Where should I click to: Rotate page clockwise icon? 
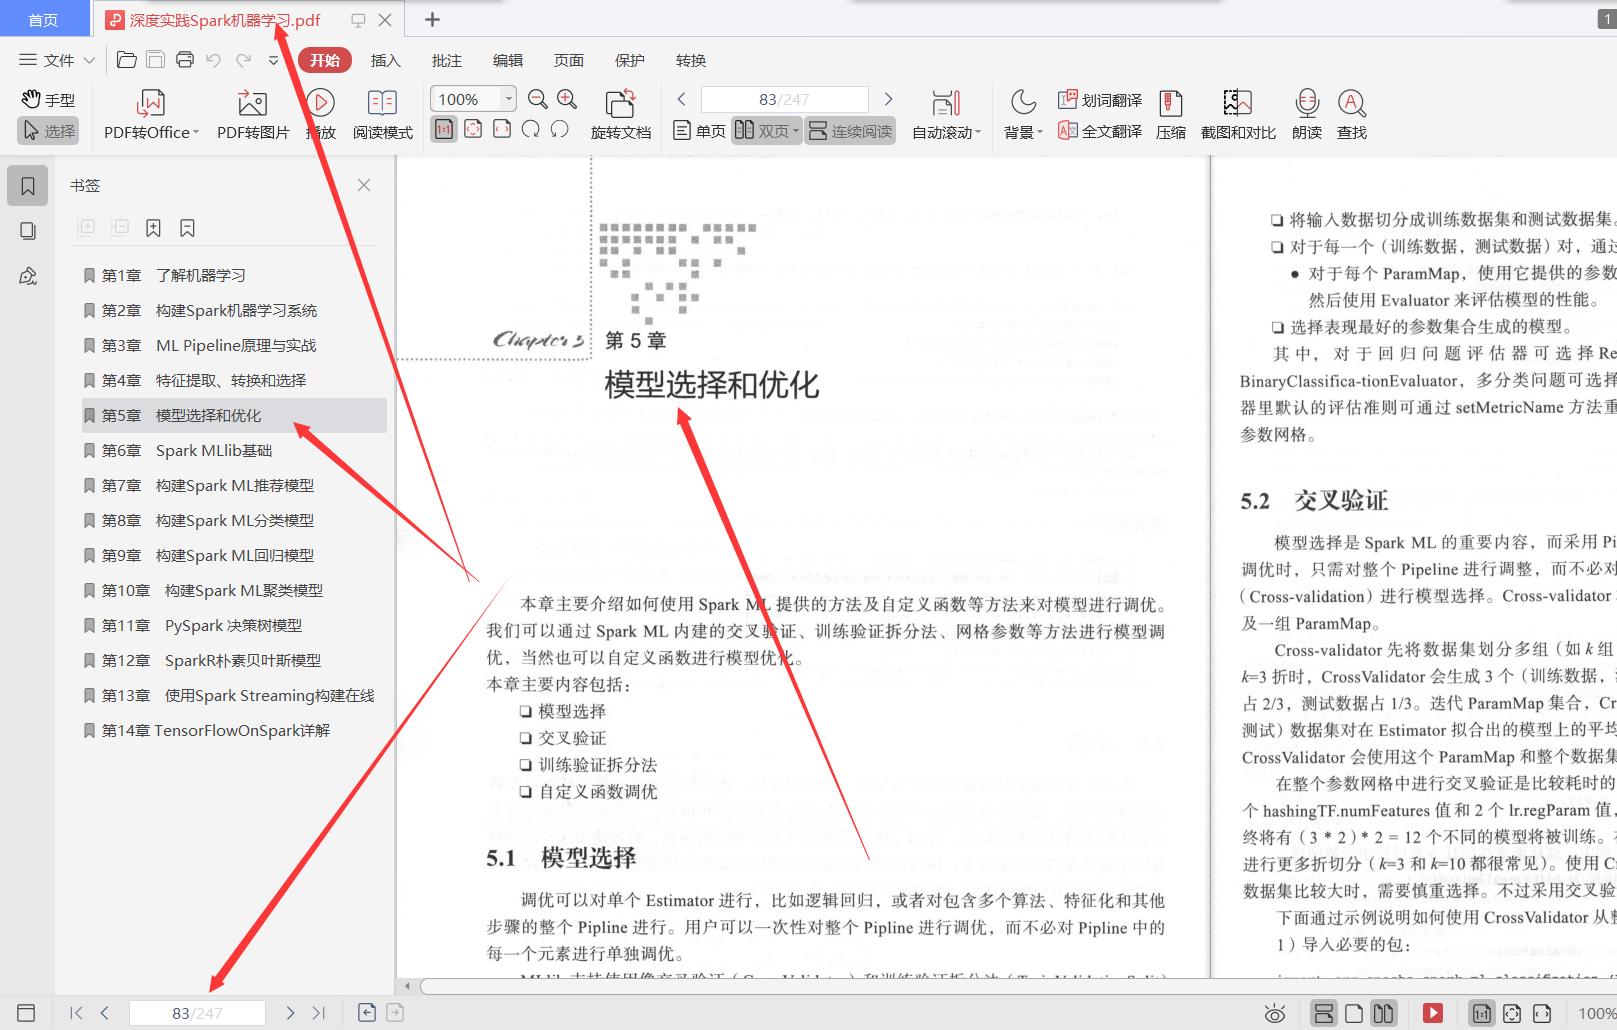(x=531, y=129)
